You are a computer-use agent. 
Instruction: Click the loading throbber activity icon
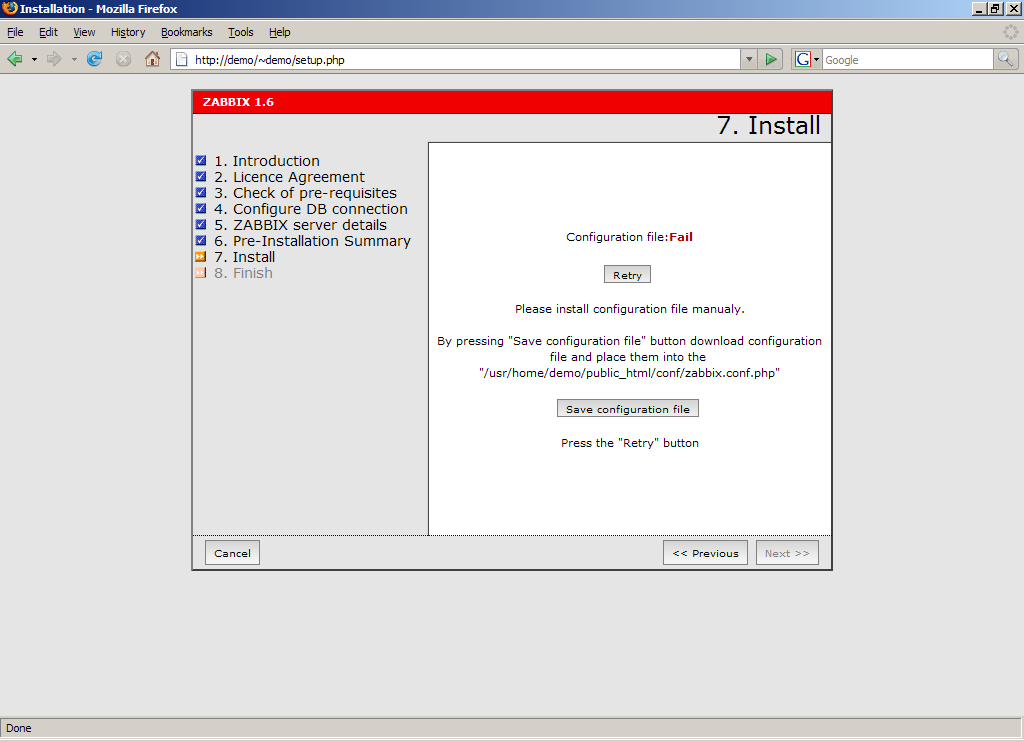(x=1010, y=31)
